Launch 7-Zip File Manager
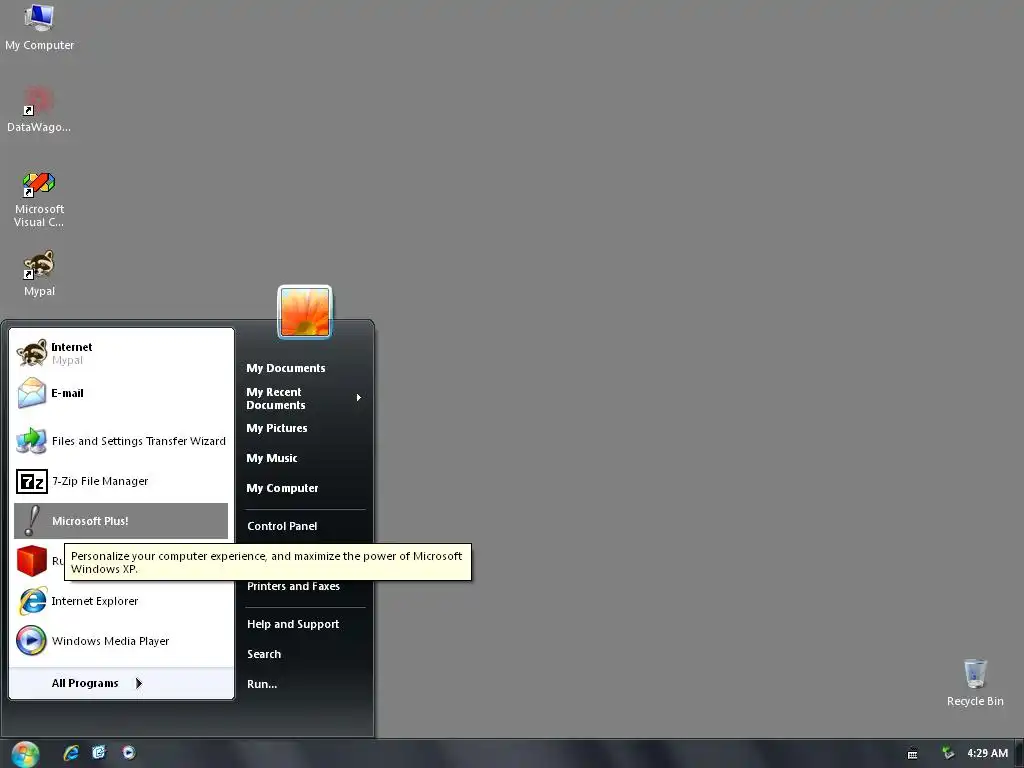This screenshot has height=768, width=1024. (x=121, y=481)
